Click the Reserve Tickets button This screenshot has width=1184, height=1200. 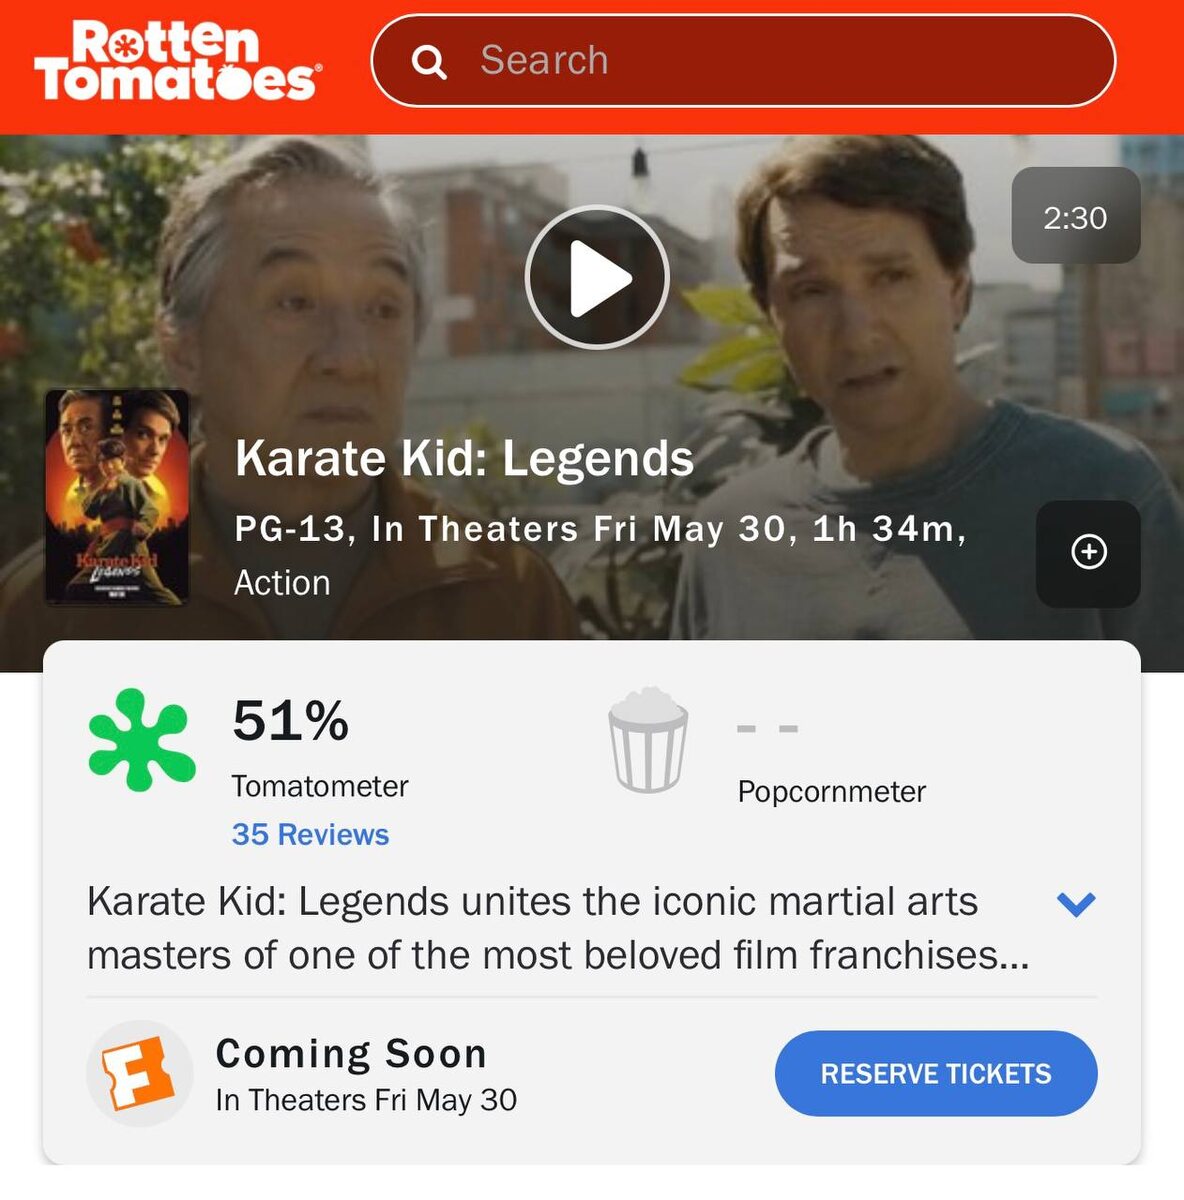[x=936, y=1074]
